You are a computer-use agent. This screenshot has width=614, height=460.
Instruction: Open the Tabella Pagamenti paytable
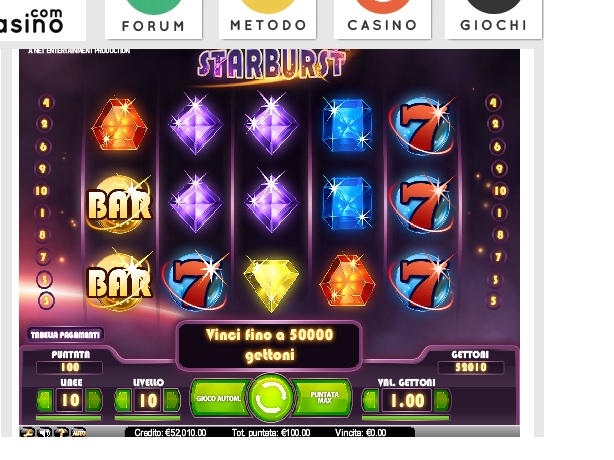(65, 335)
